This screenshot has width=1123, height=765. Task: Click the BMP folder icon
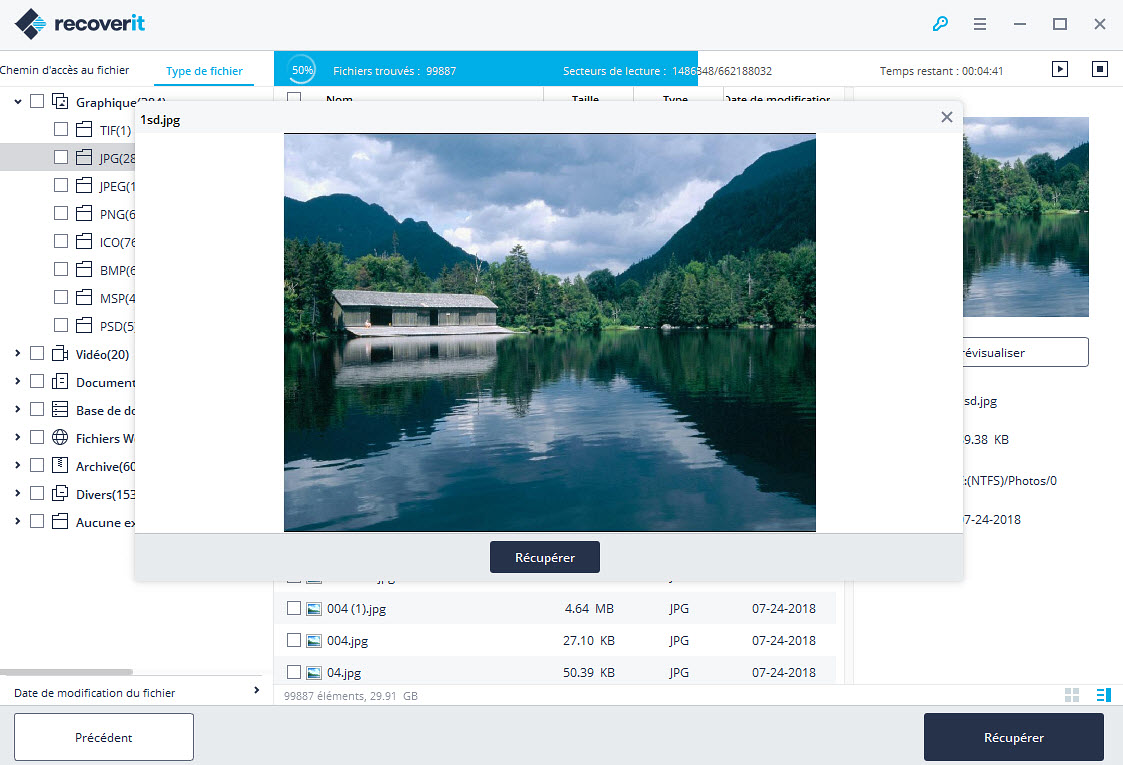[84, 269]
